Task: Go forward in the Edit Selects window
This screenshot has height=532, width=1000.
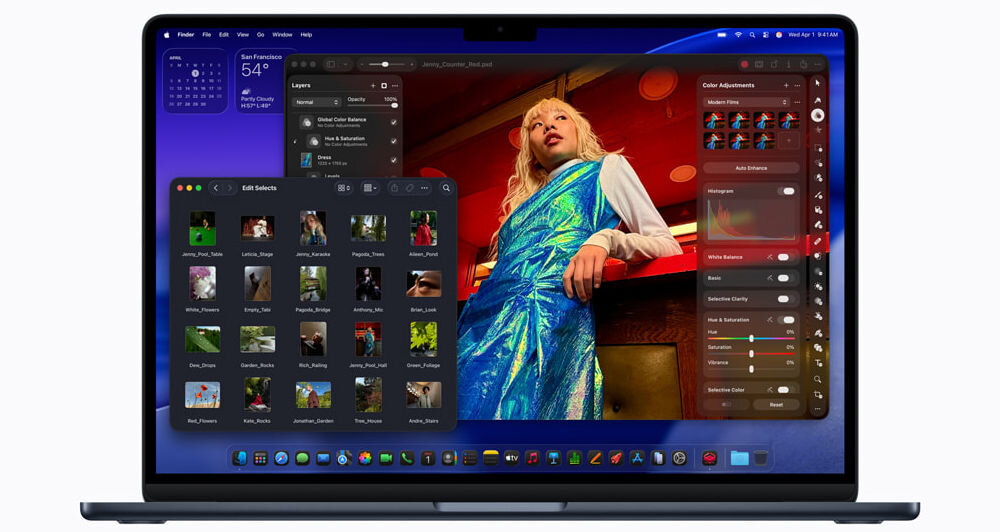Action: (x=230, y=188)
